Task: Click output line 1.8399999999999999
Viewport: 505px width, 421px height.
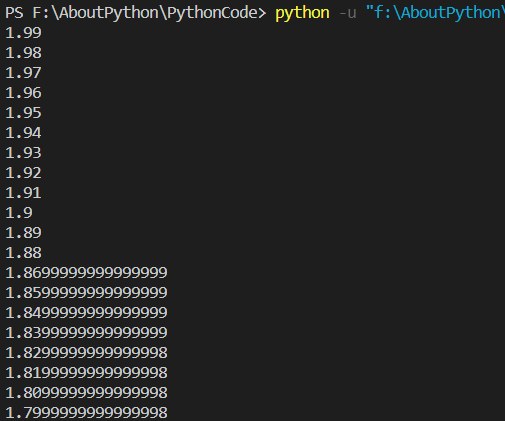Action: [x=86, y=333]
